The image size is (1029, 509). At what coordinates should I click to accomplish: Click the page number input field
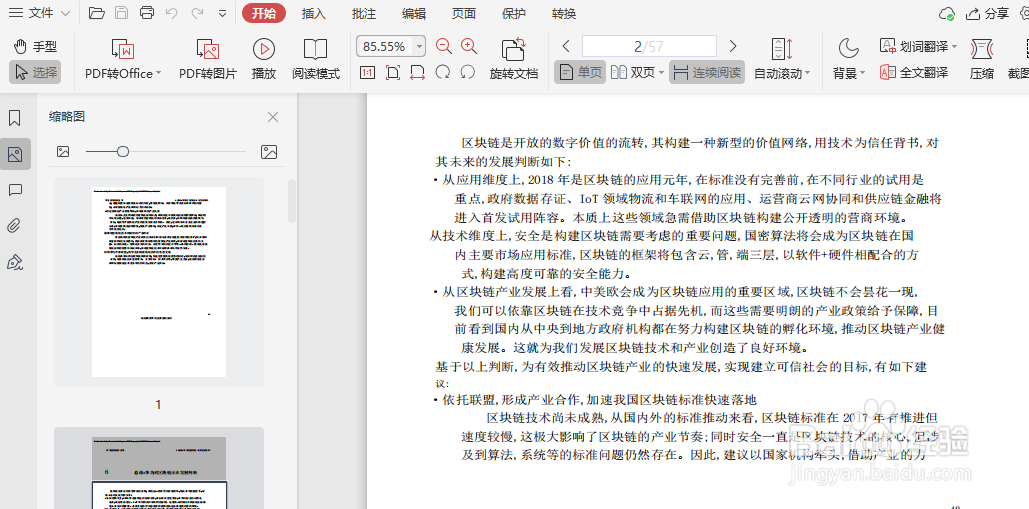point(649,47)
